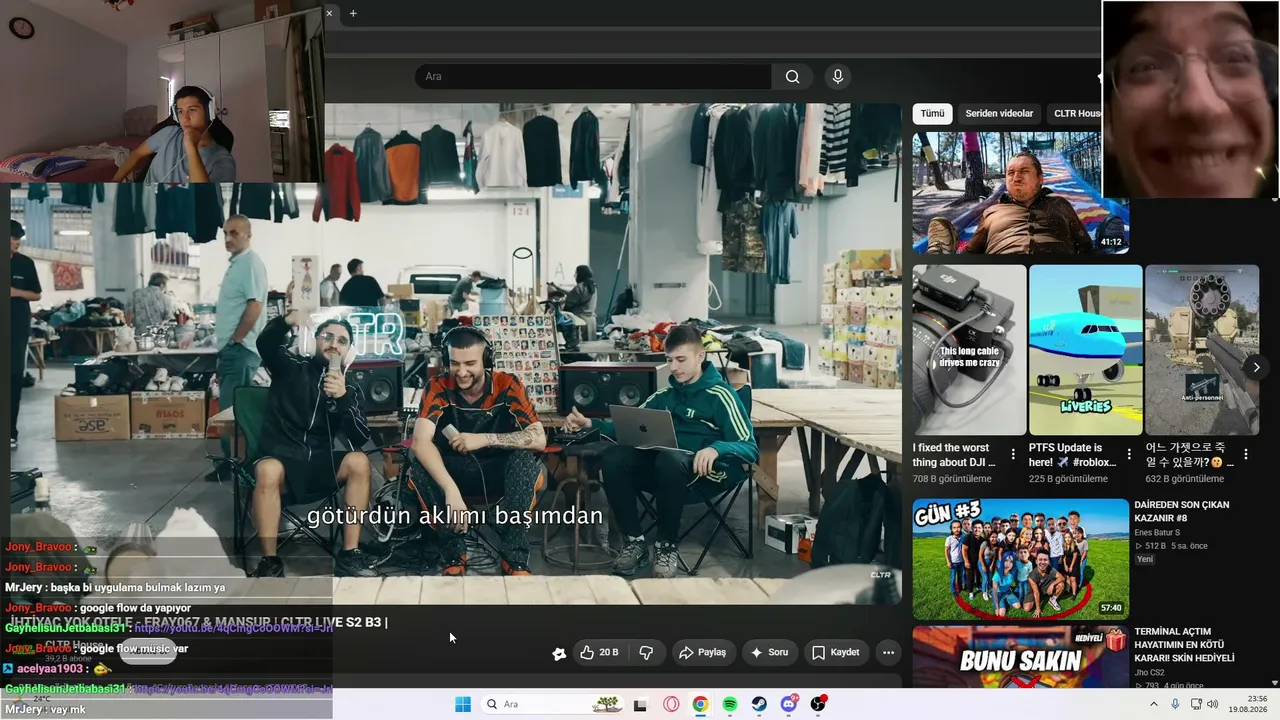This screenshot has height=720, width=1280.
Task: Click the chat message 'başka bi uygulama bulmak lazım ya'
Action: (137, 588)
